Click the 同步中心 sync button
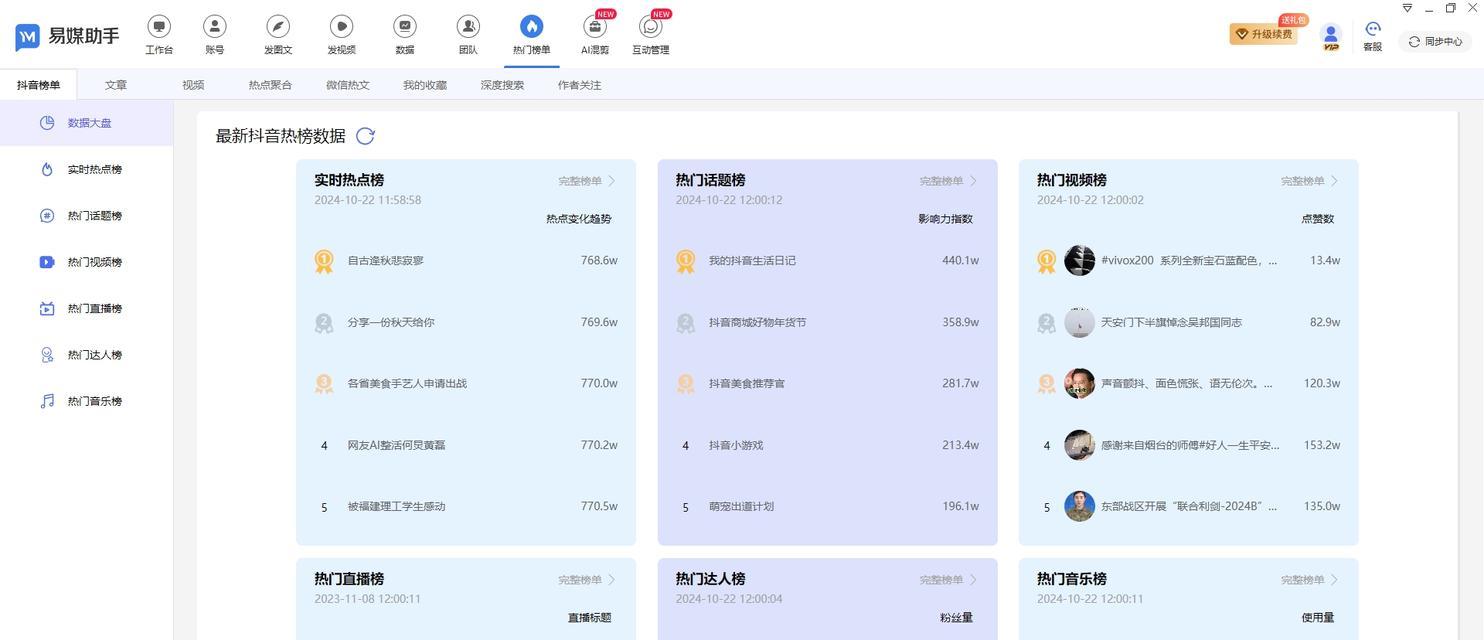The height and width of the screenshot is (640, 1484). (x=1435, y=41)
